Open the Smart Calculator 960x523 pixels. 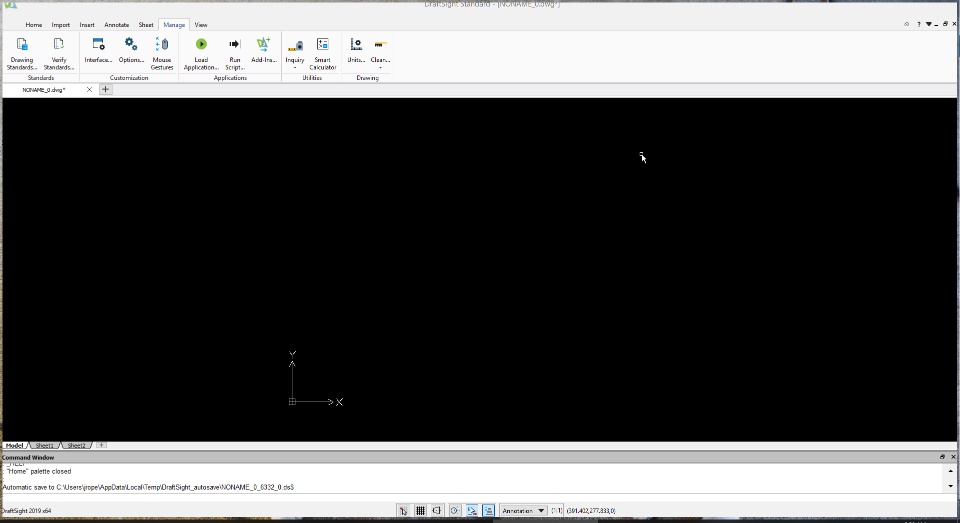323,53
